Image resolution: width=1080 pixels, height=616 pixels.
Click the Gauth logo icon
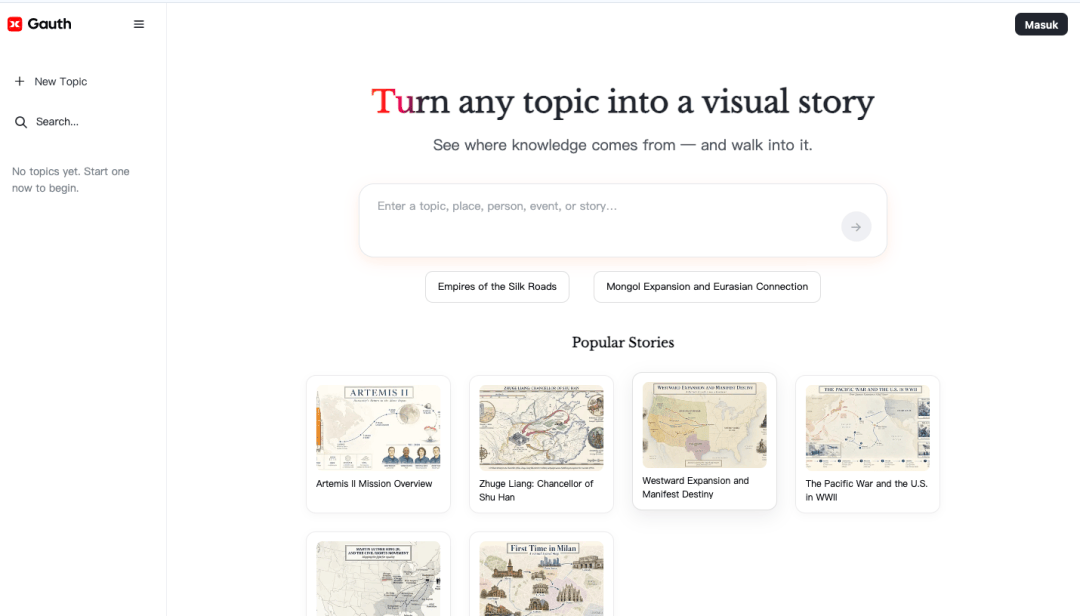click(x=14, y=24)
